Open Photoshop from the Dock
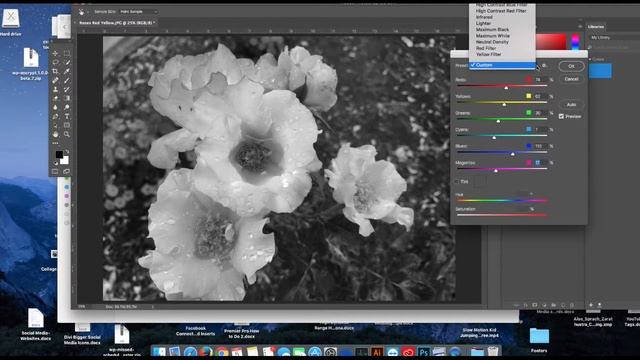Image resolution: width=640 pixels, height=360 pixels. click(424, 352)
